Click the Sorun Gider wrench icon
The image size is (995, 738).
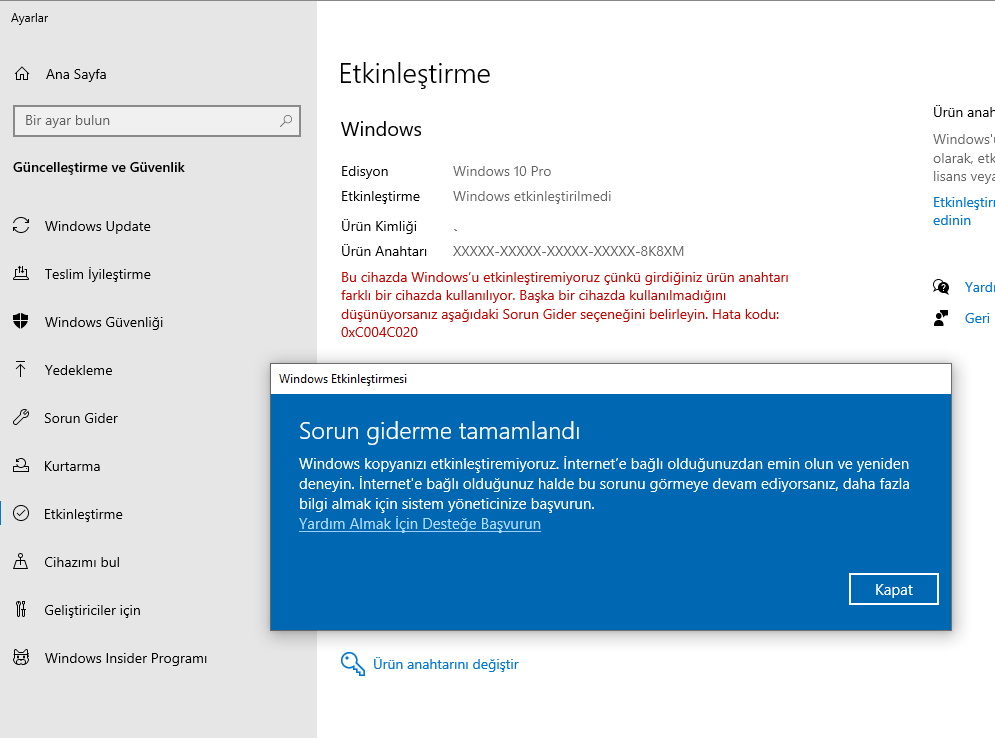coord(21,418)
